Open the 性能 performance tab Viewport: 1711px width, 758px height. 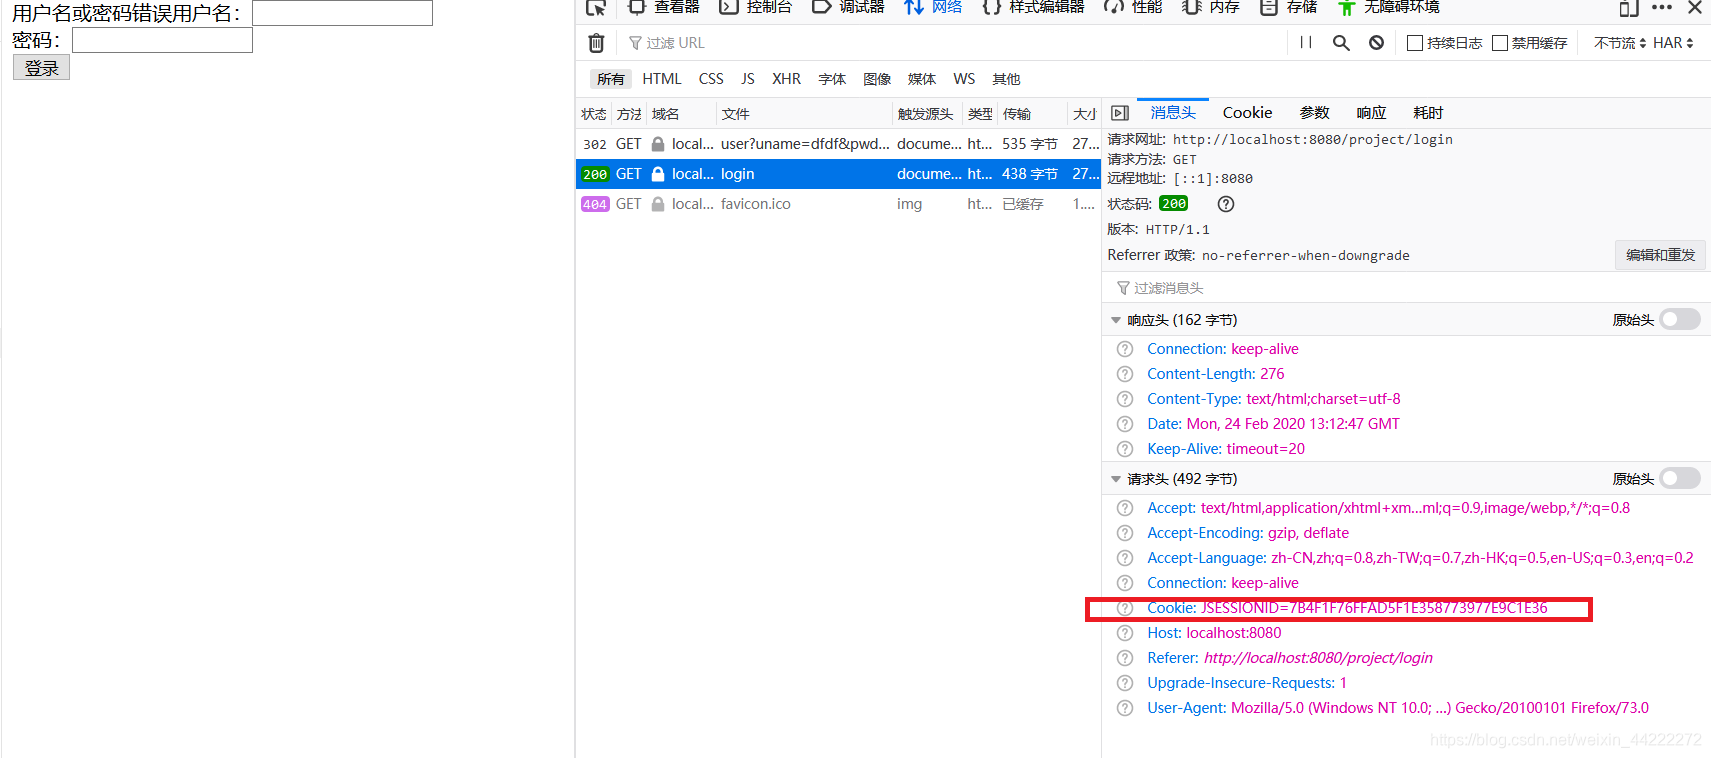(x=1133, y=7)
